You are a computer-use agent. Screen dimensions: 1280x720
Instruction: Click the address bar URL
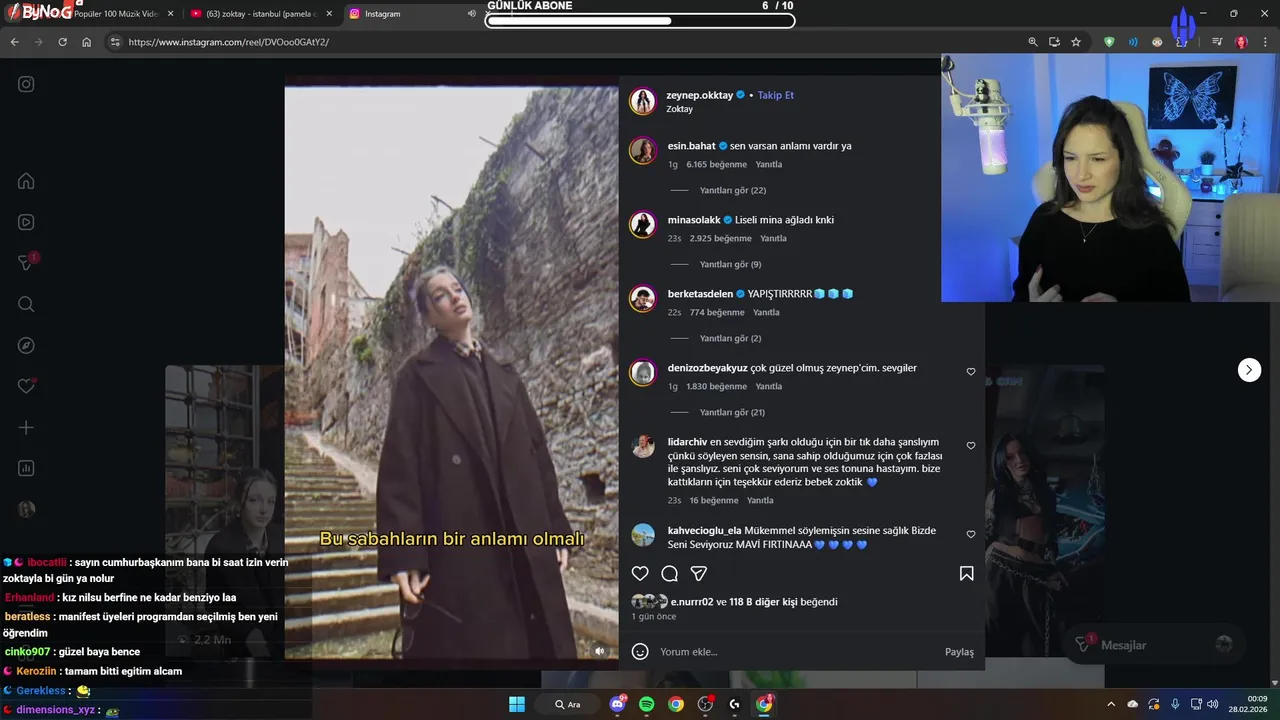click(x=228, y=42)
